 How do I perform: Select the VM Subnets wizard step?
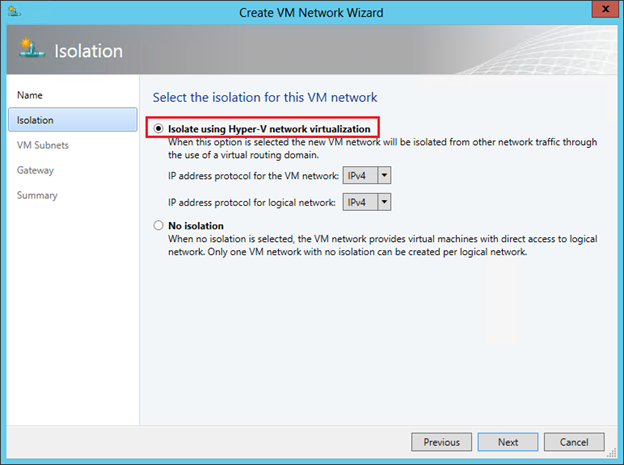[43, 145]
